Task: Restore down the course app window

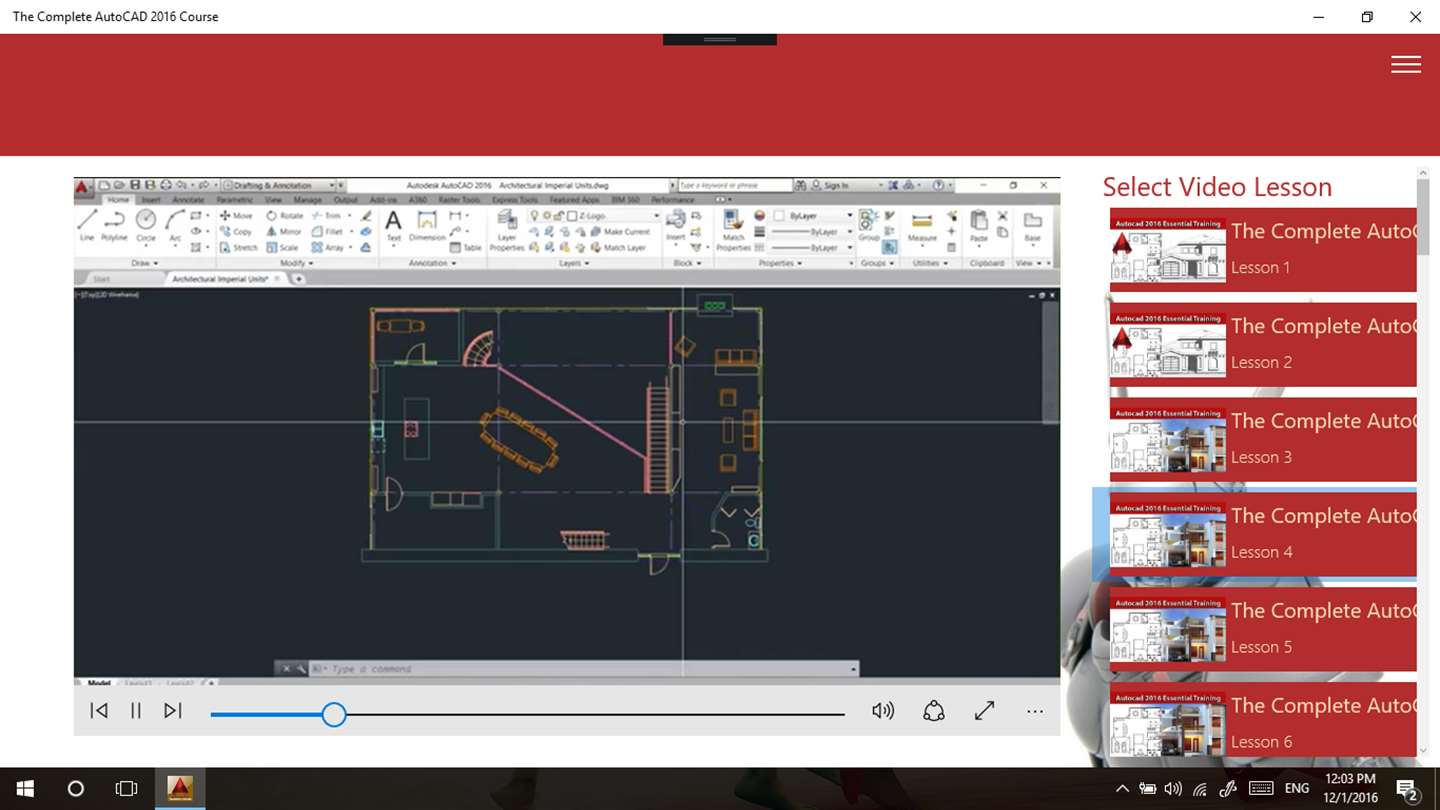Action: (1367, 17)
